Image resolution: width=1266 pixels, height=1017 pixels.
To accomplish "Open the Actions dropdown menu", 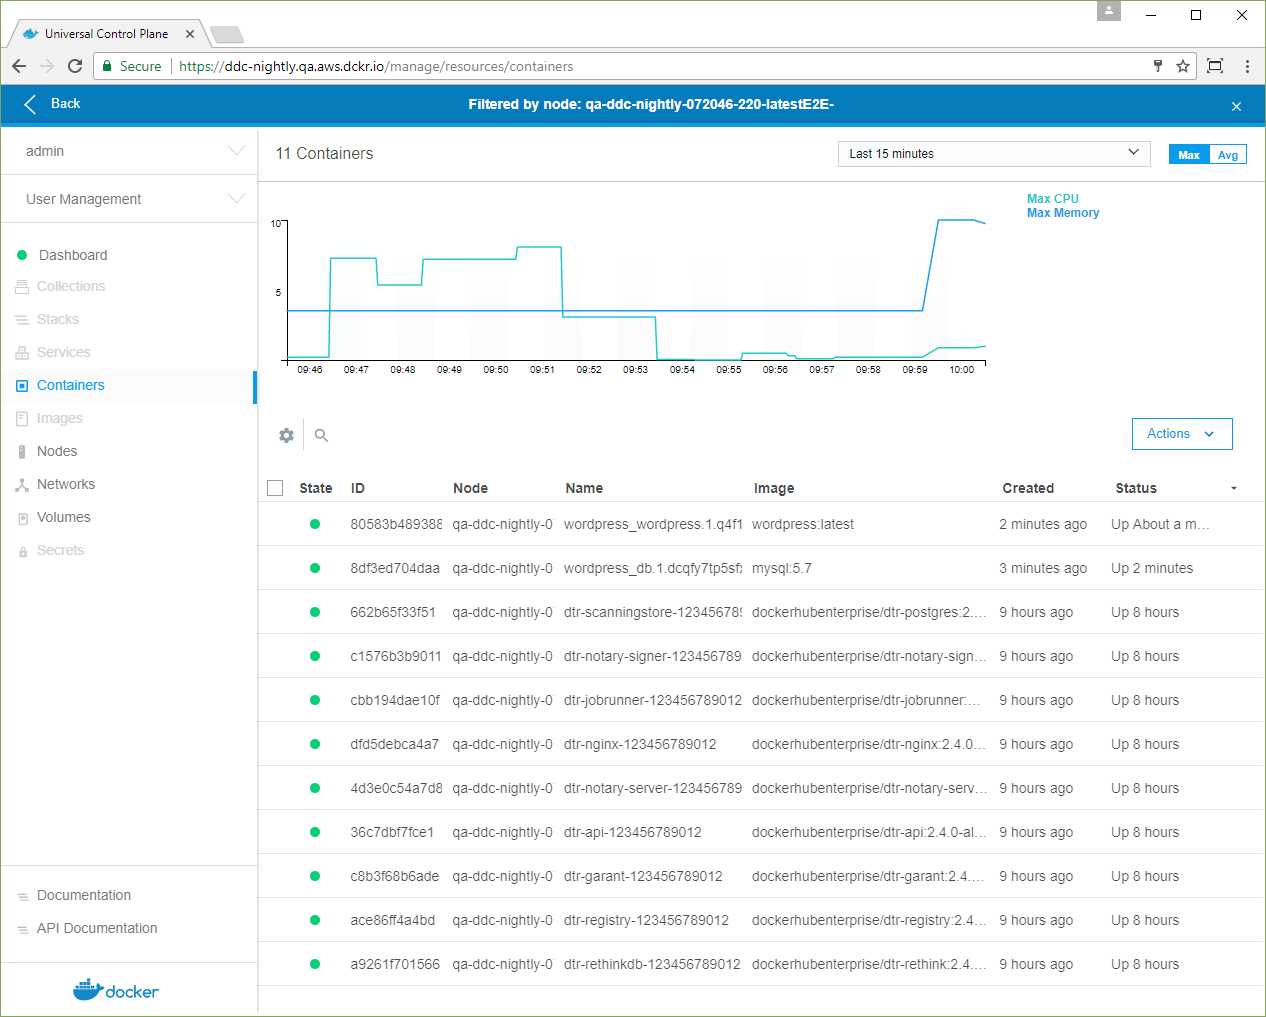I will pos(1181,434).
